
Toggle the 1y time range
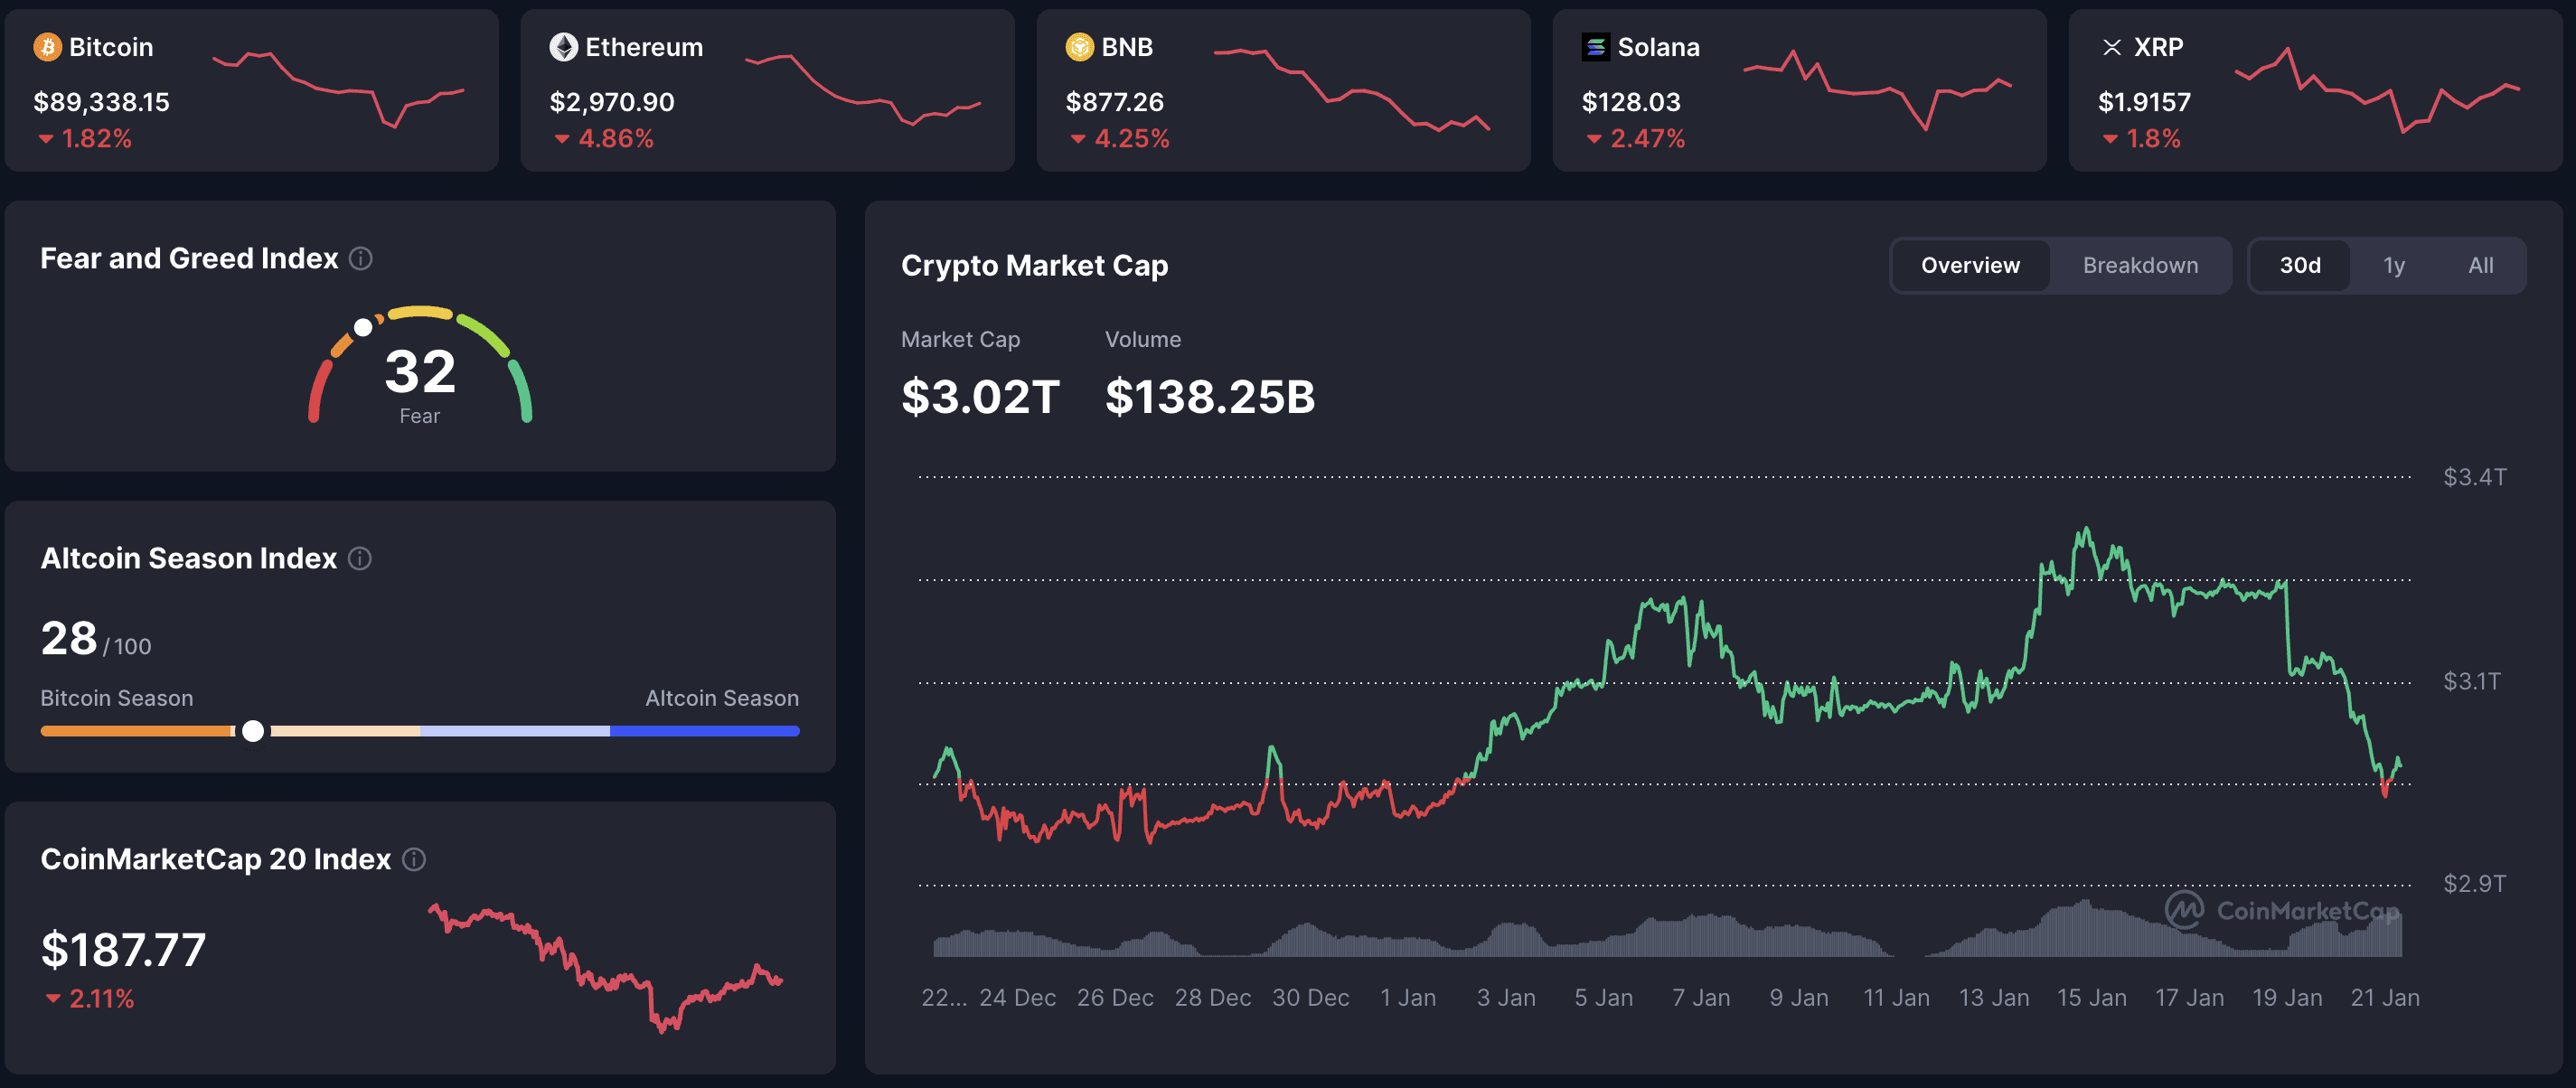click(2394, 265)
